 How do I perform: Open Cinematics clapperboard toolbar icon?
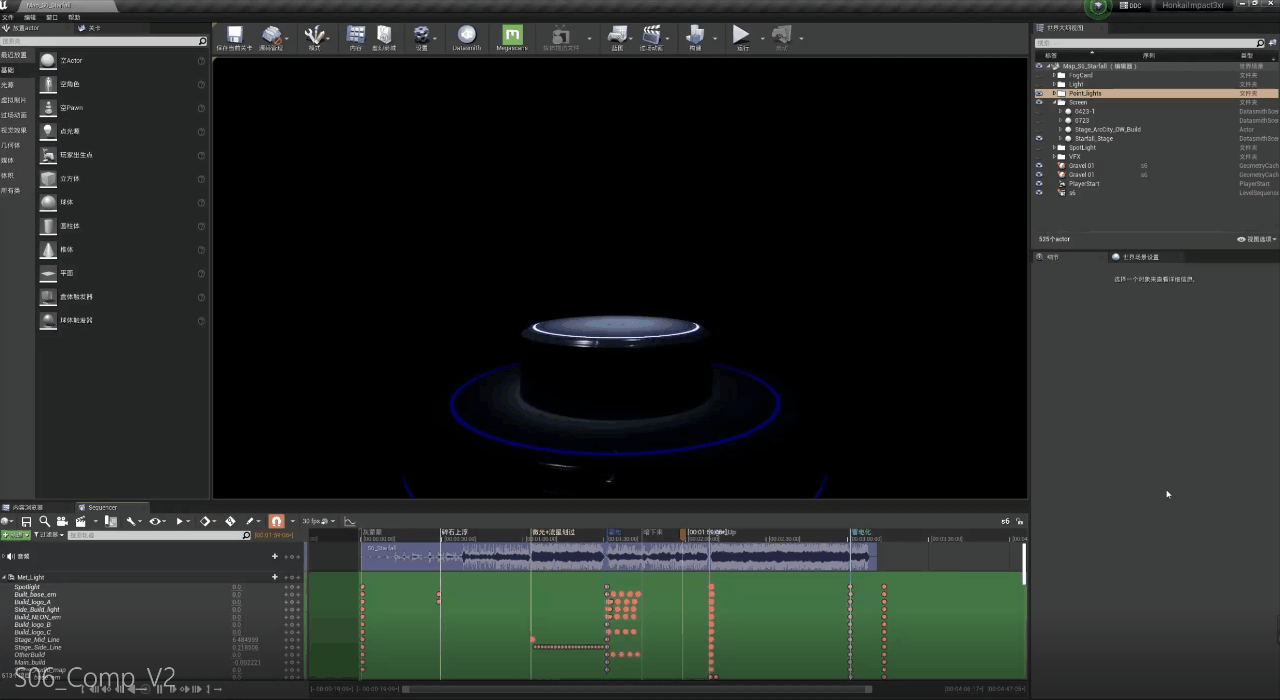pos(652,35)
